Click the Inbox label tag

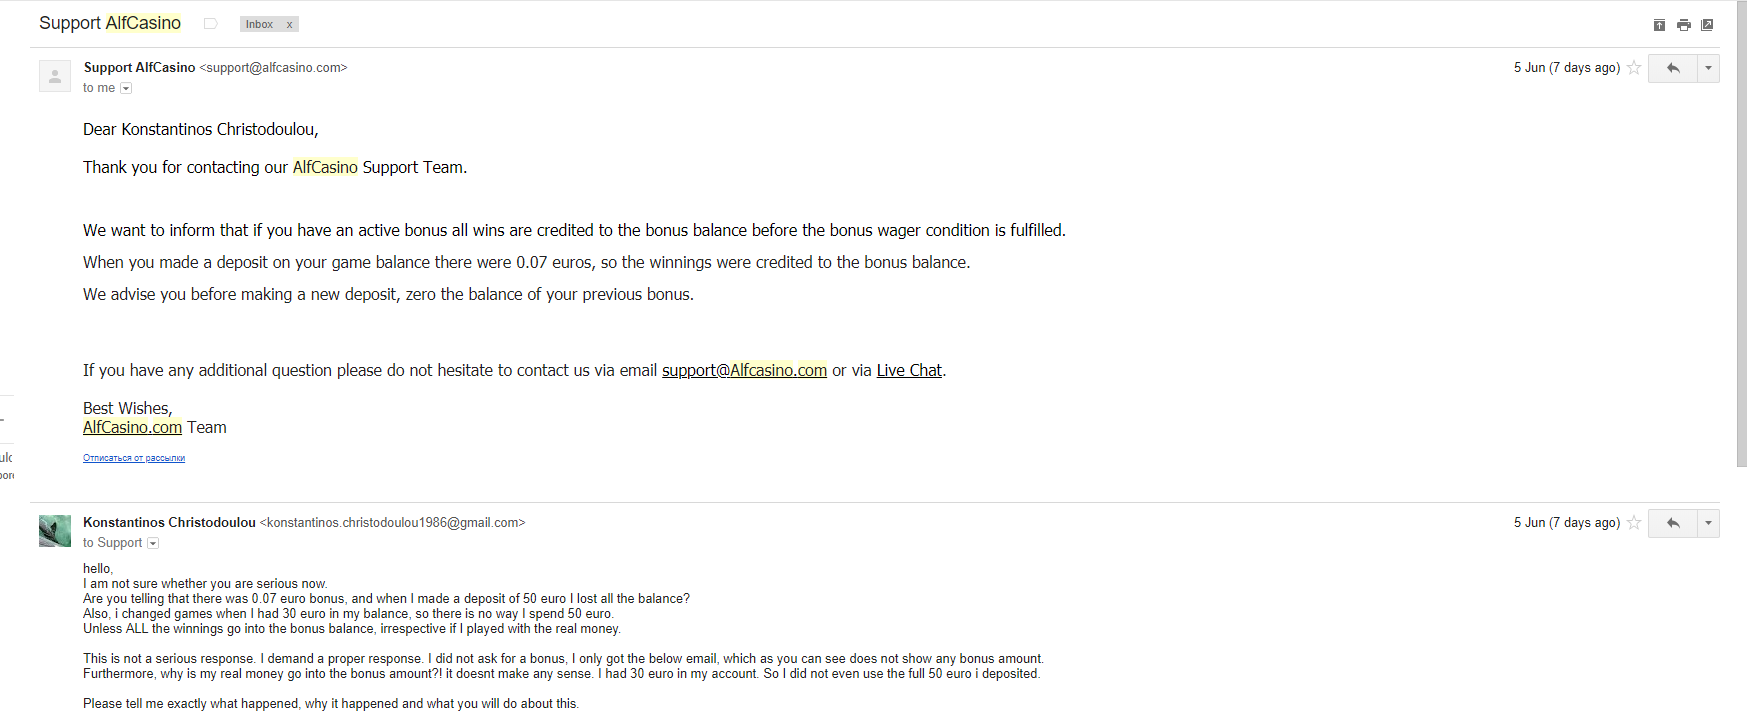pos(260,25)
